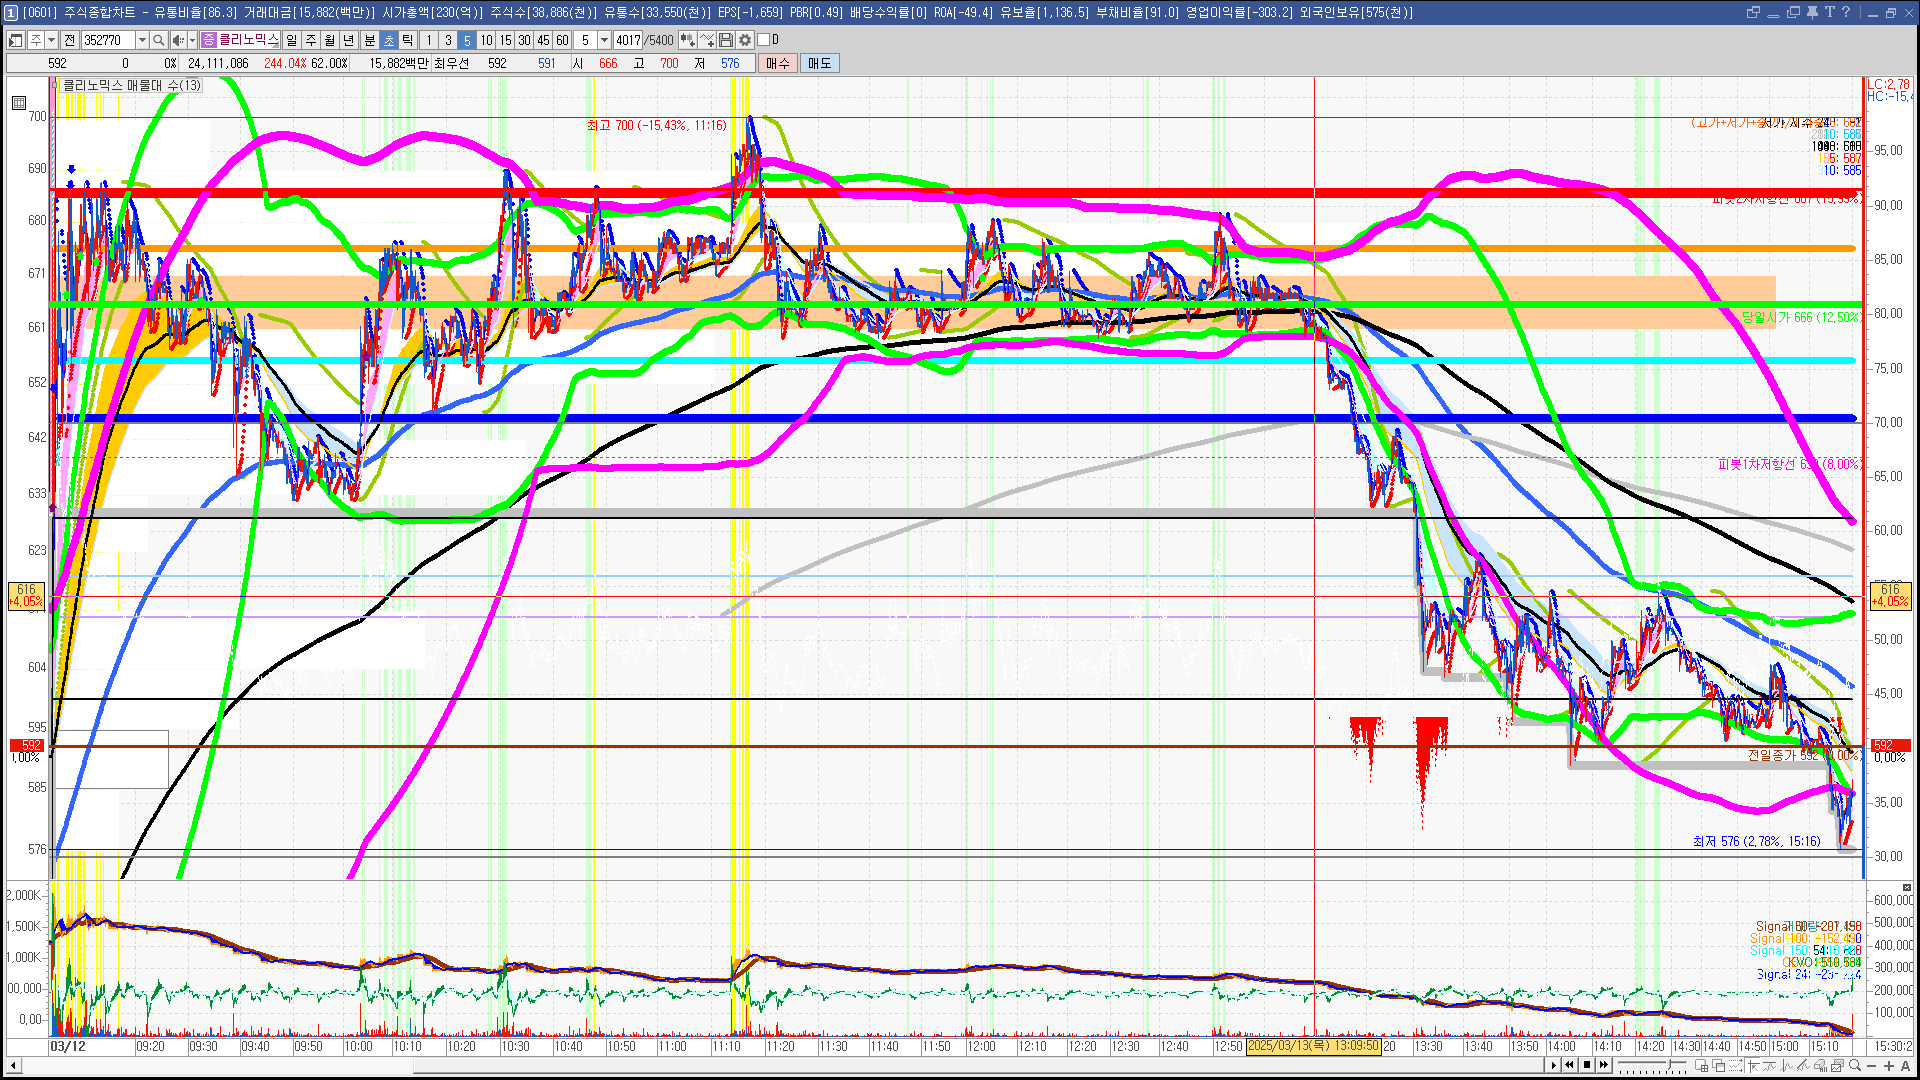The image size is (1920, 1080).
Task: Select the 5-minute interval button
Action: click(466, 40)
